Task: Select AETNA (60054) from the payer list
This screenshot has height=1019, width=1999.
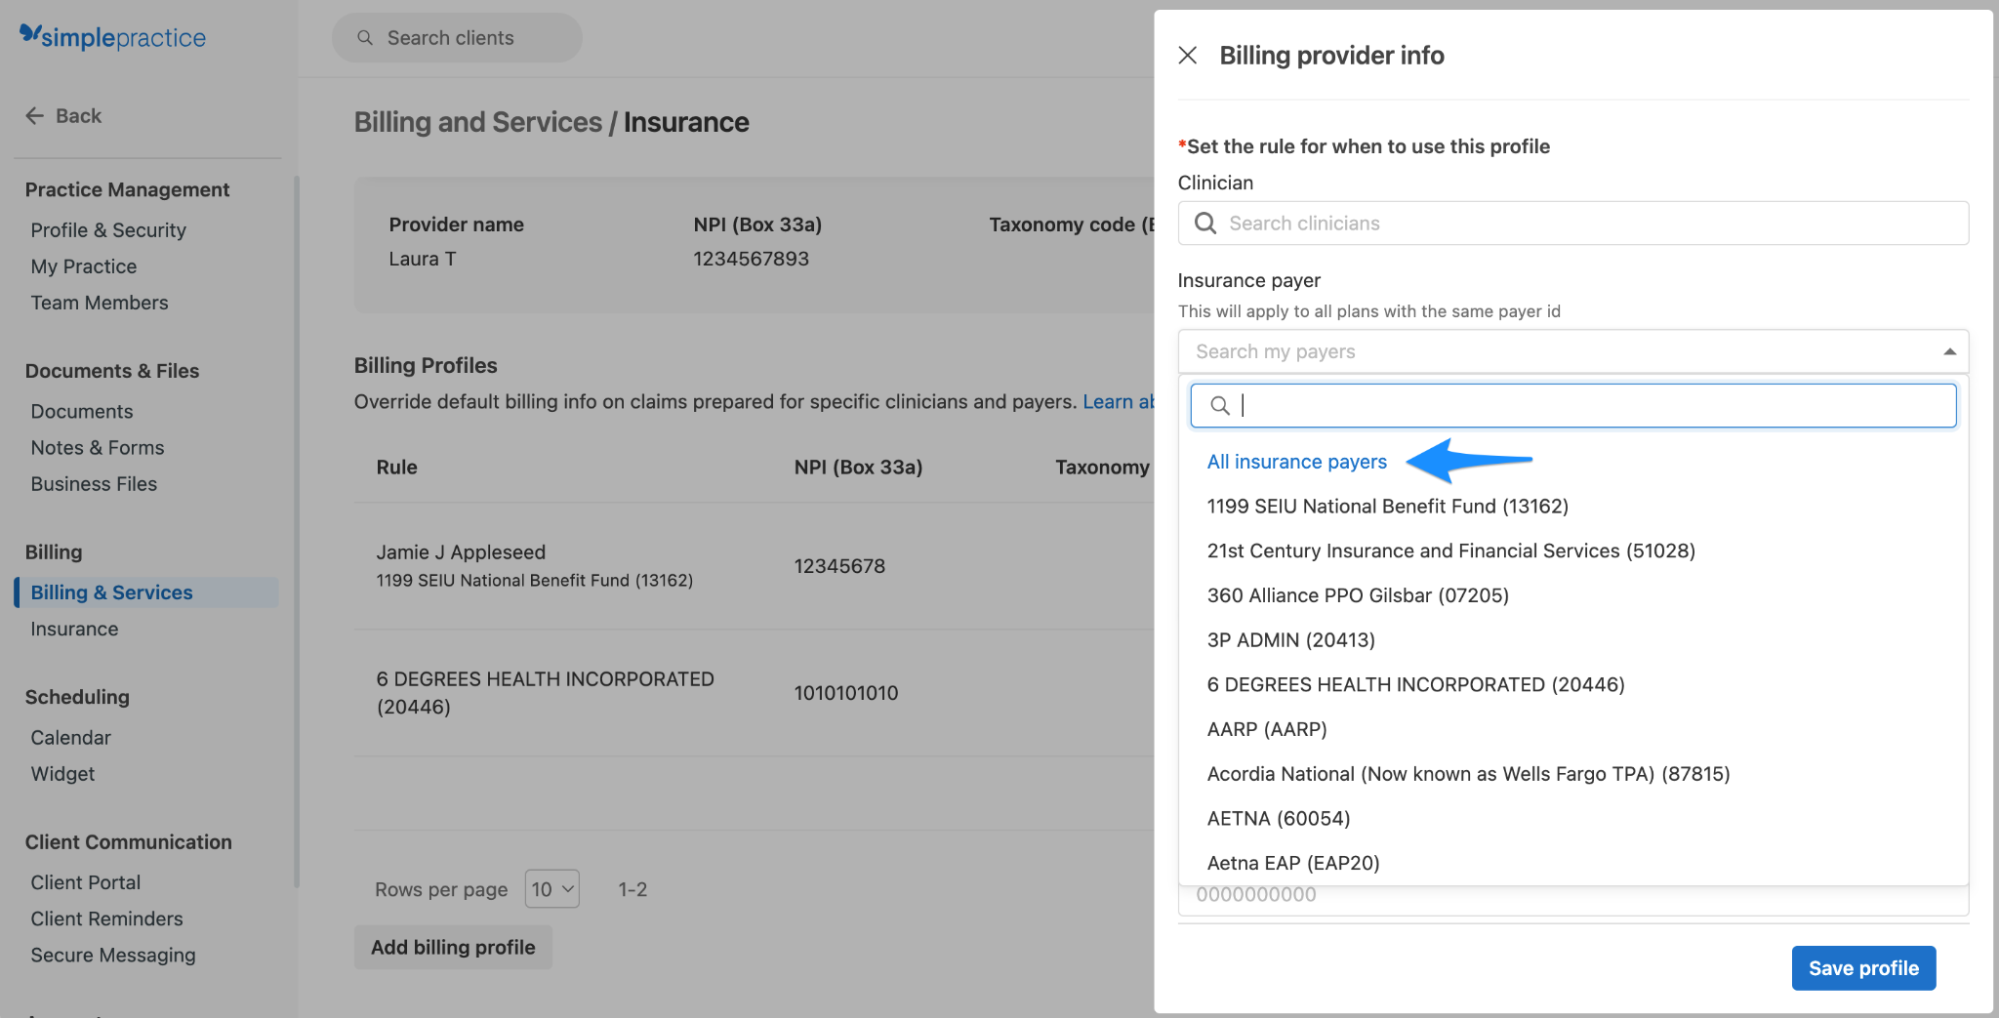Action: [x=1277, y=817]
